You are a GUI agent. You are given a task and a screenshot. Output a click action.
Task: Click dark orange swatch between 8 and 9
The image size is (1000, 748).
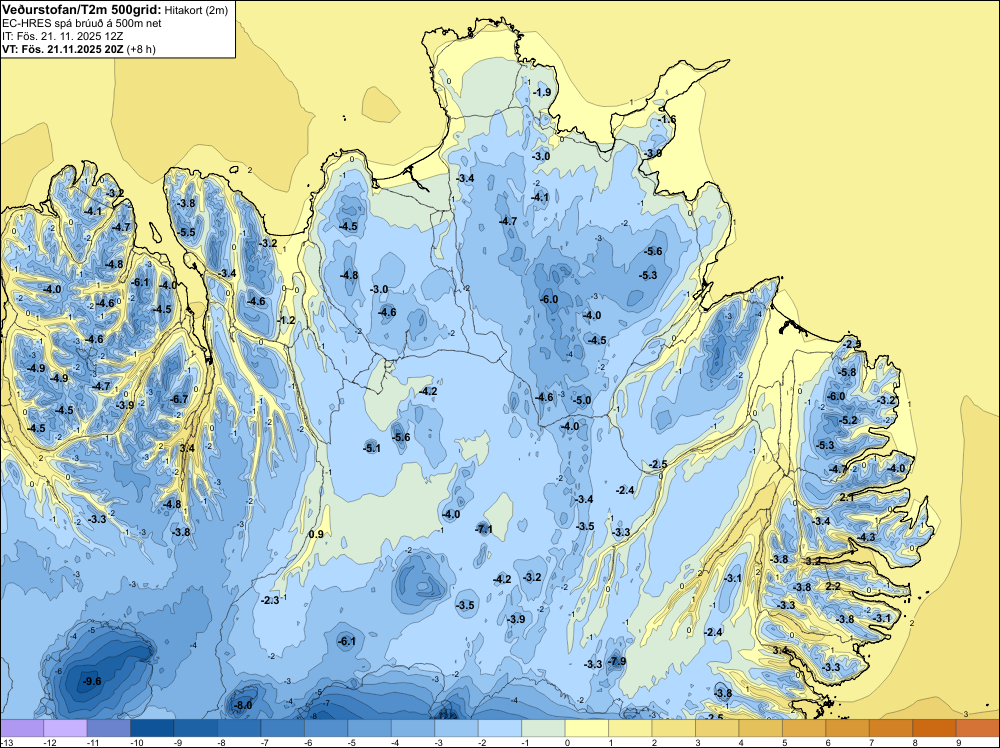pyautogui.click(x=934, y=728)
